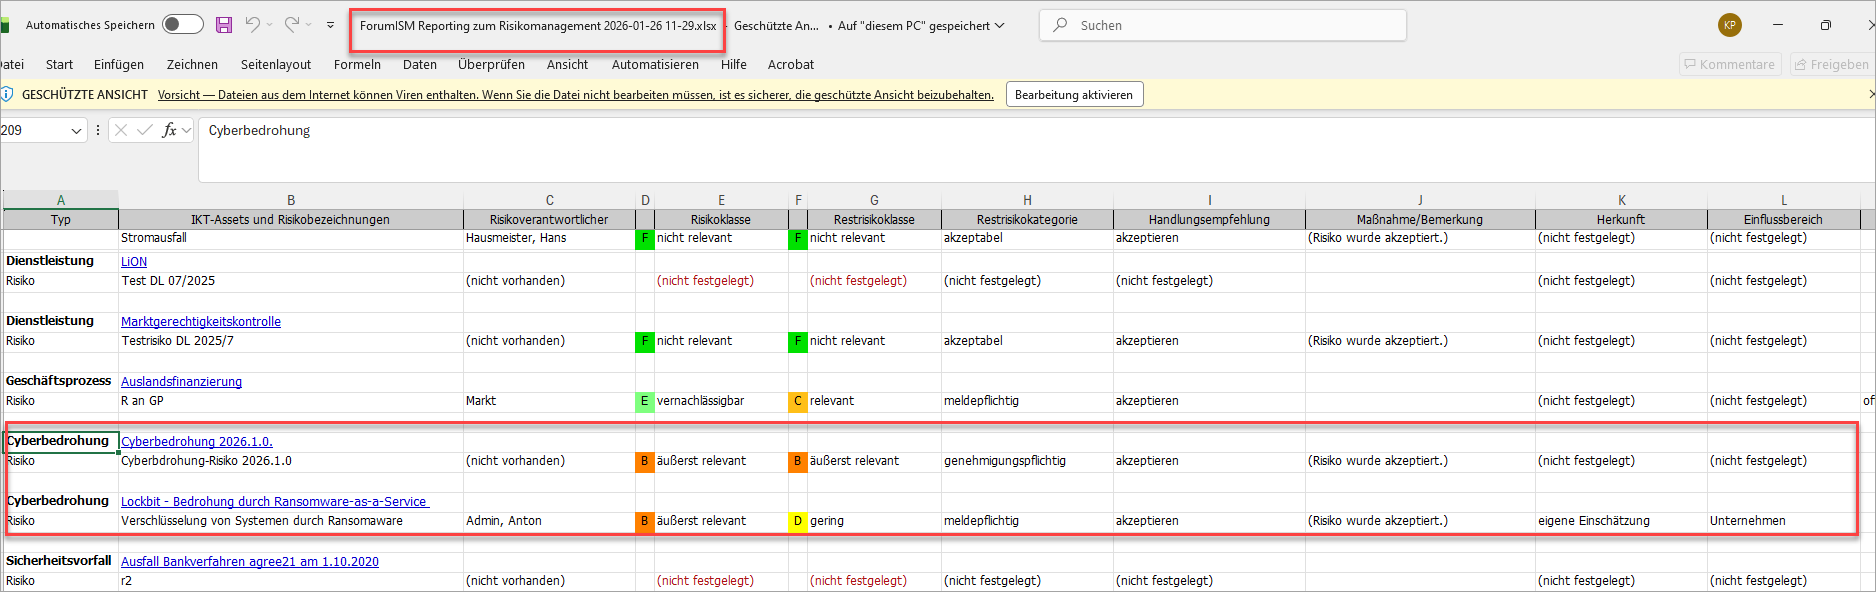Switch to the Seitenlayout tab
The height and width of the screenshot is (592, 1876).
tap(275, 64)
